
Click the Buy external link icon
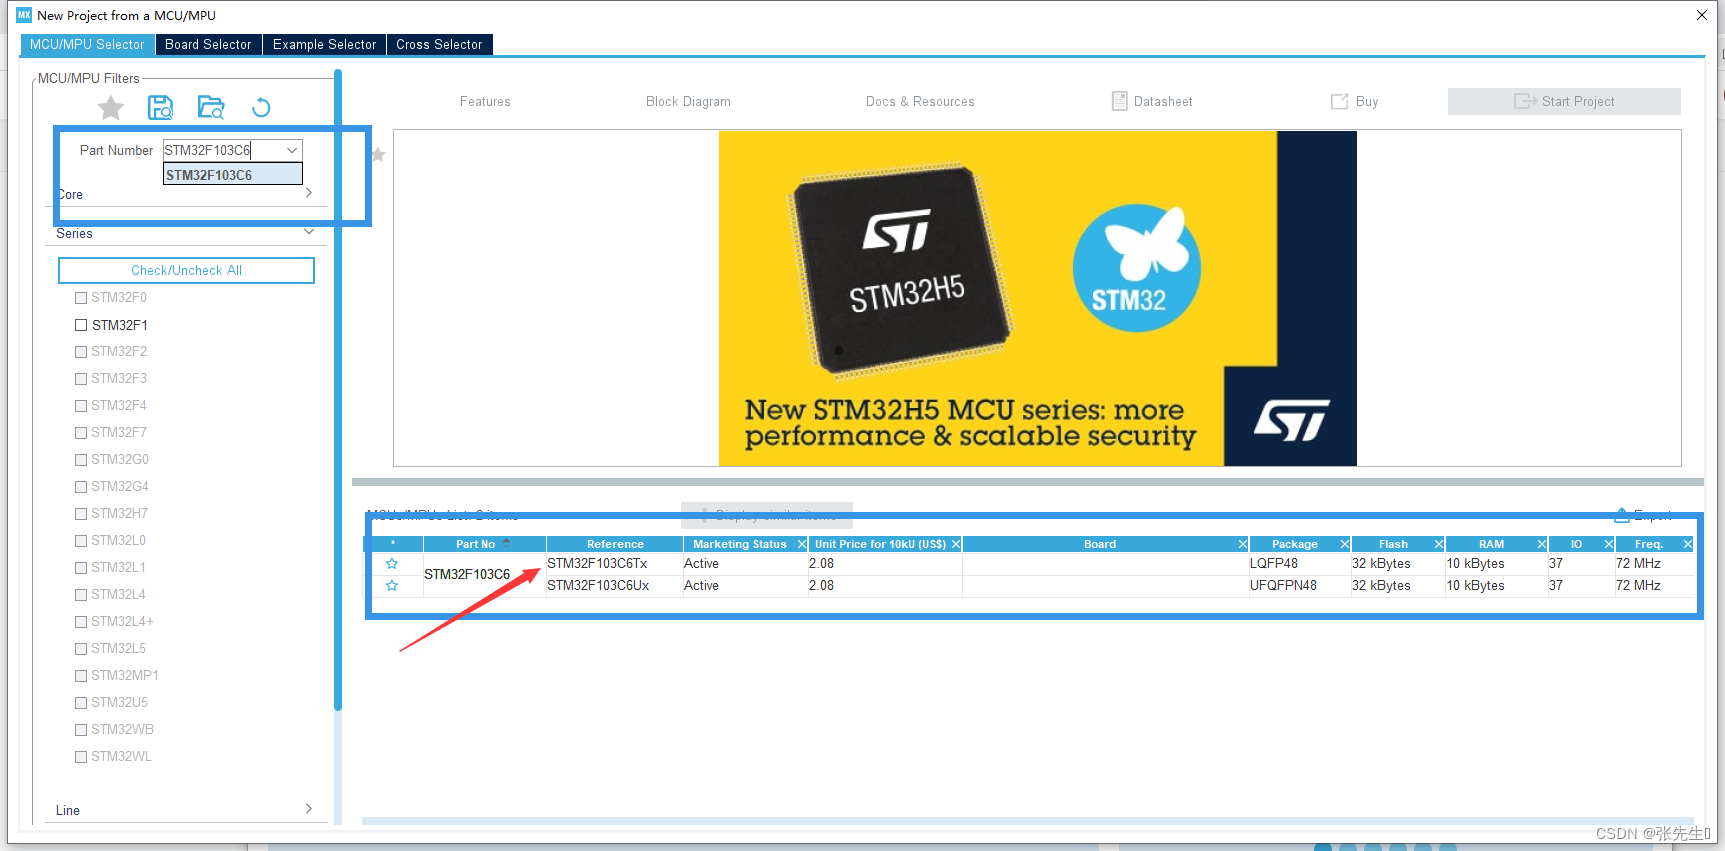click(1340, 101)
